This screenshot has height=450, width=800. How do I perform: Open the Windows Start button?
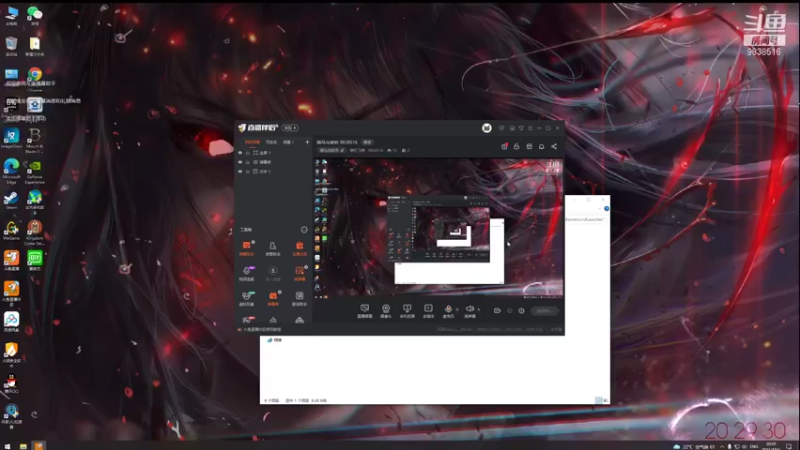point(7,446)
